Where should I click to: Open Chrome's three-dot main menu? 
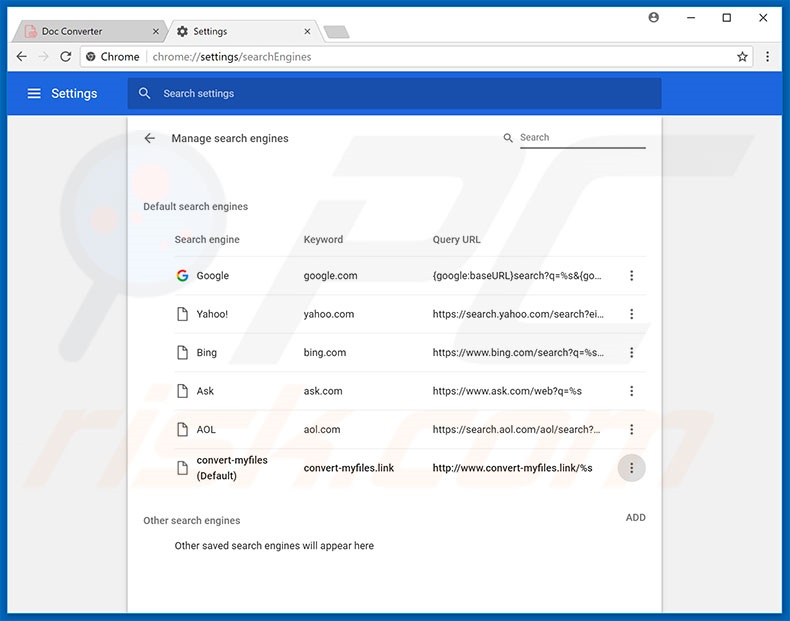(x=768, y=57)
